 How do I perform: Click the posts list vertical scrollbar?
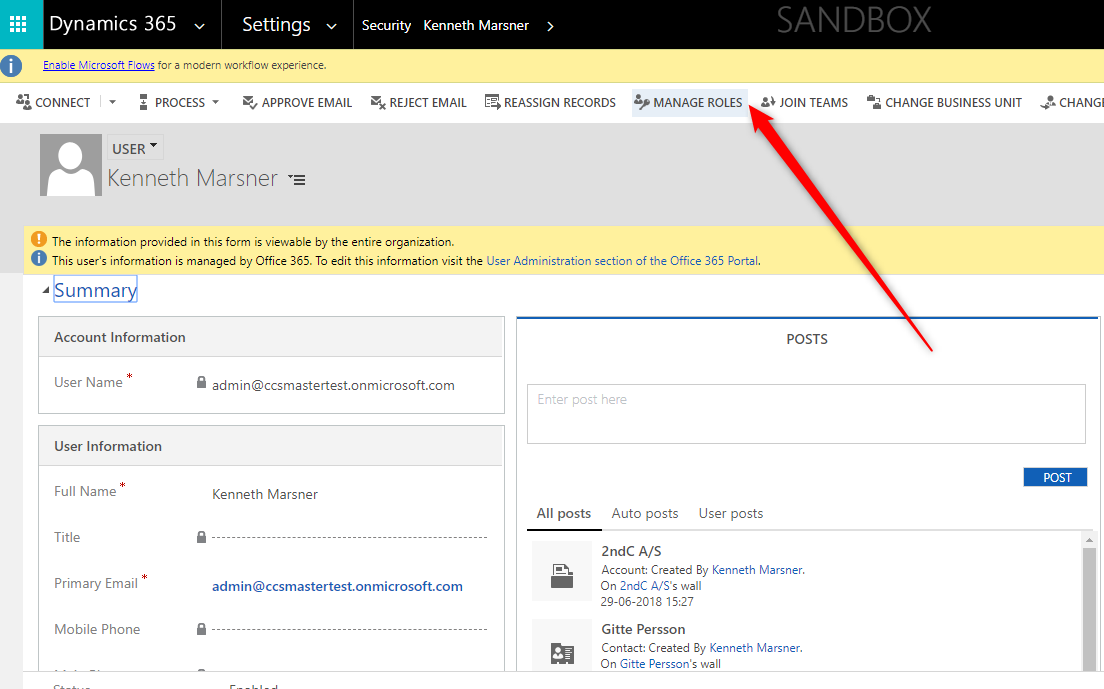[1090, 600]
